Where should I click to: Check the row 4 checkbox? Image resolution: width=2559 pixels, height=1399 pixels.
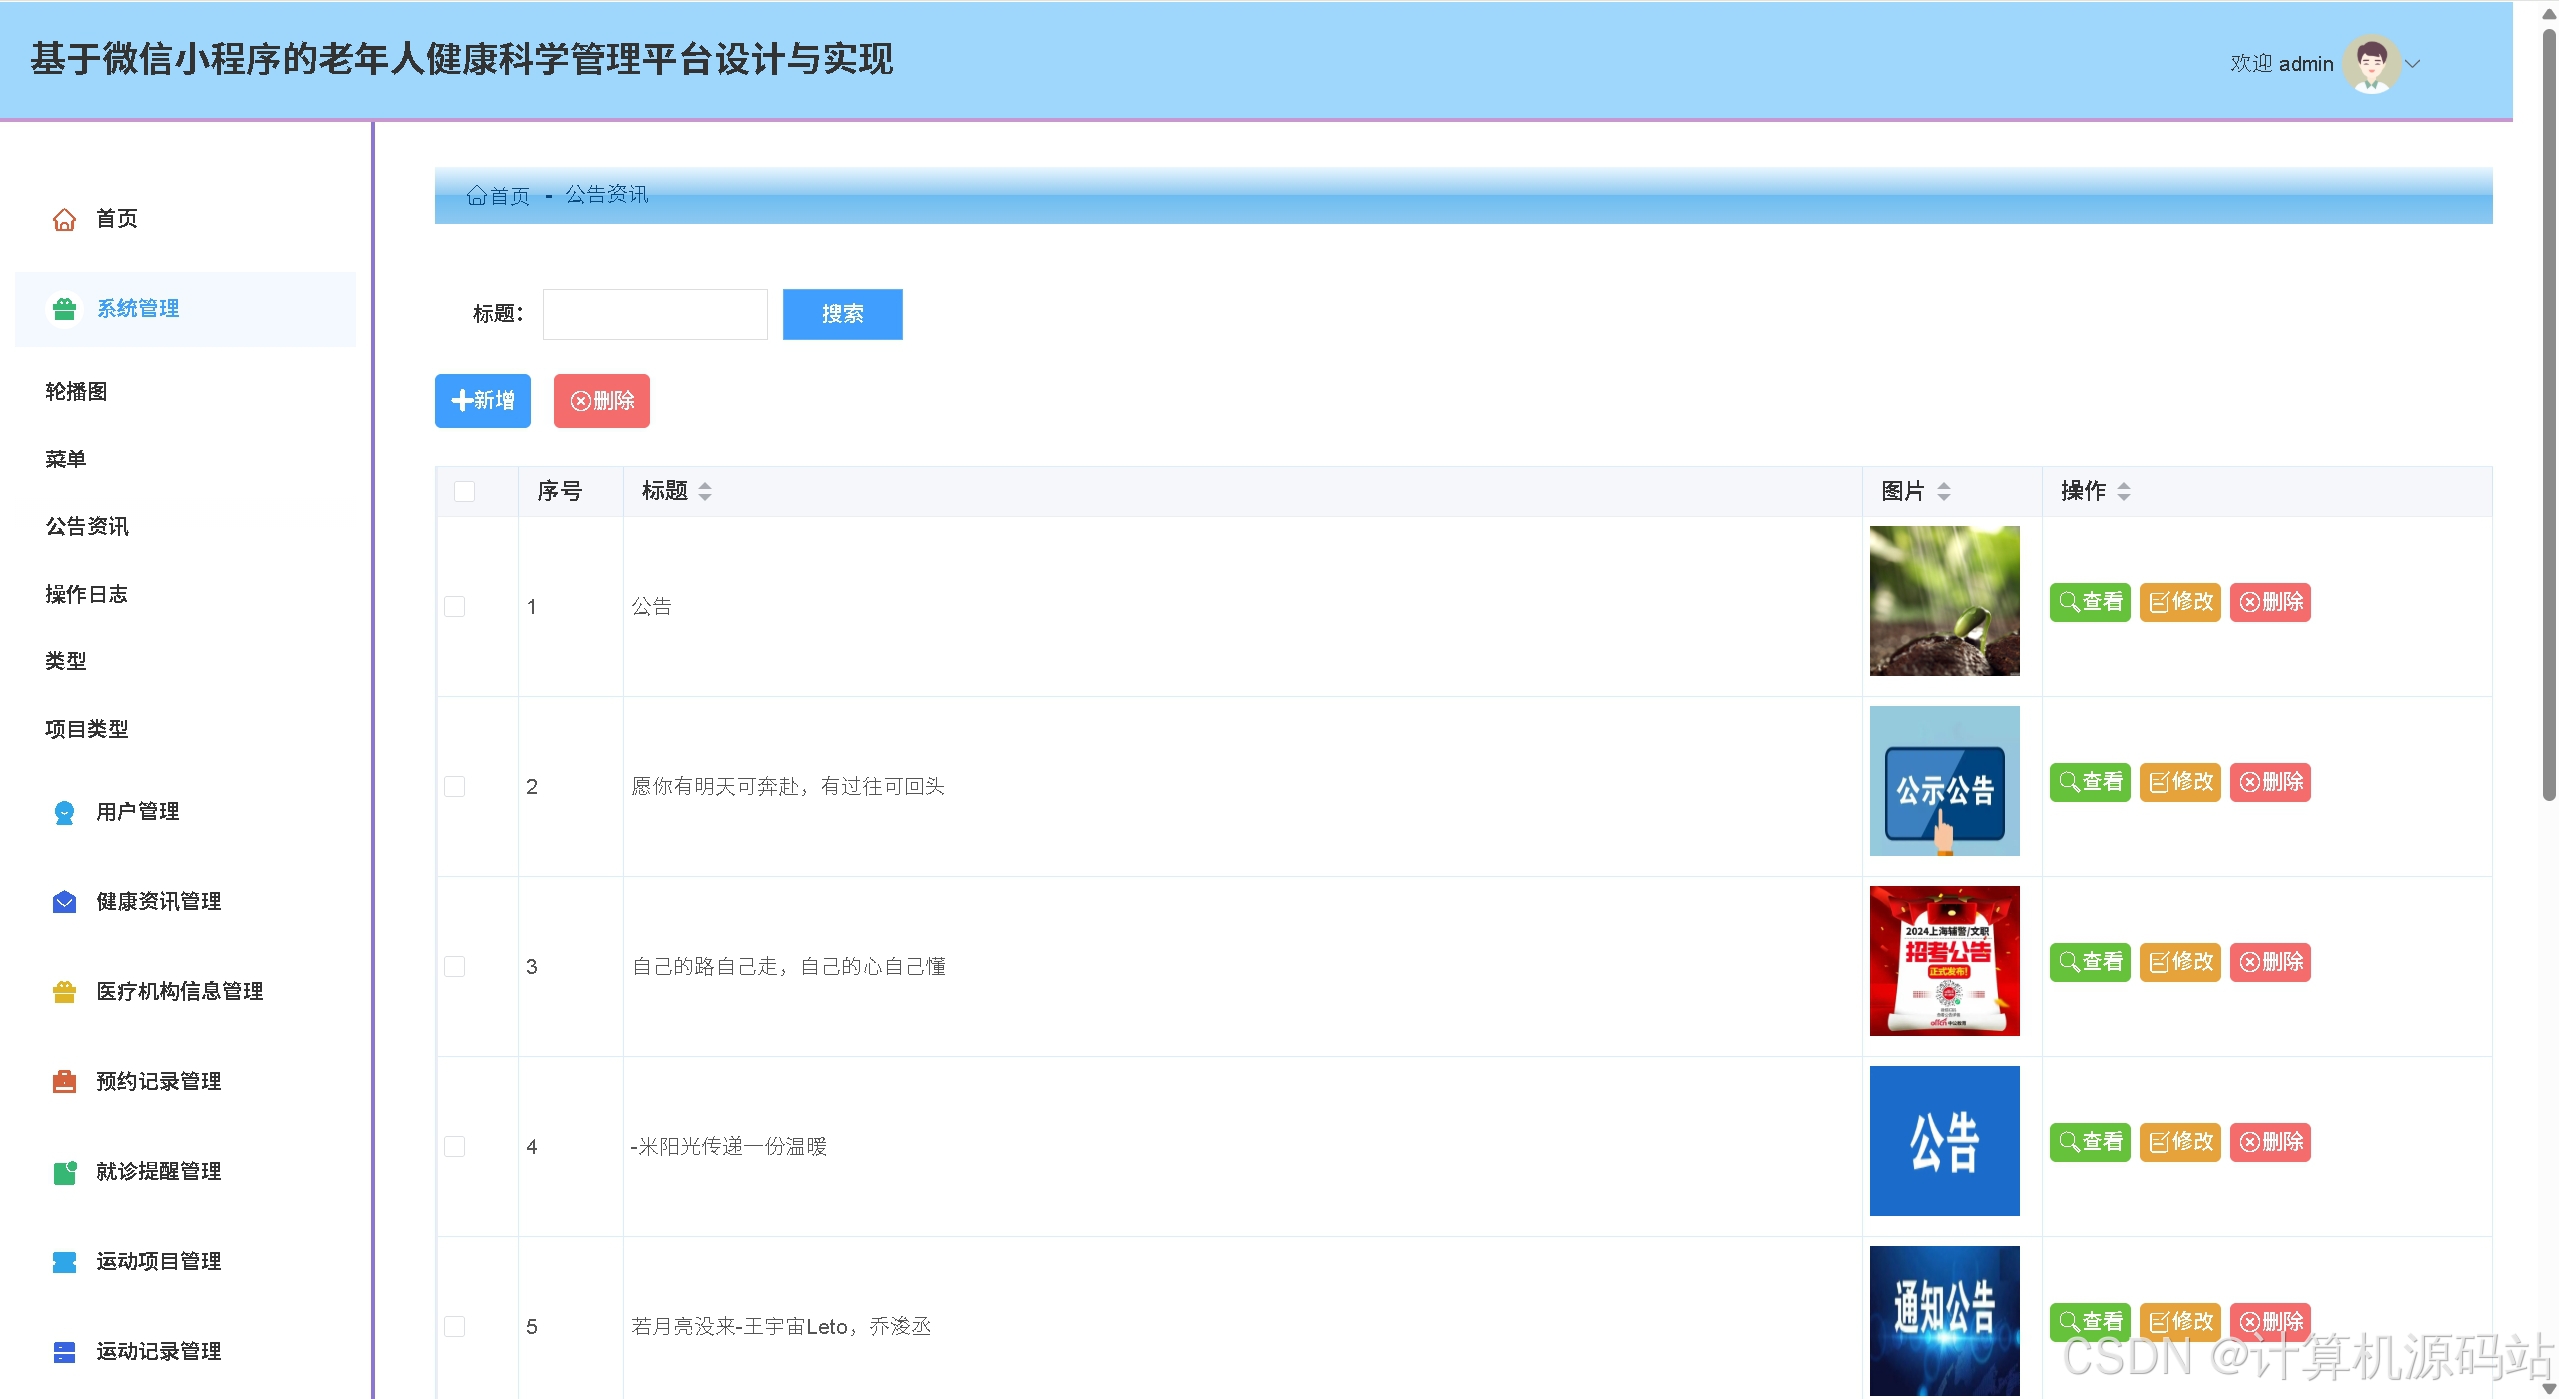(454, 1146)
